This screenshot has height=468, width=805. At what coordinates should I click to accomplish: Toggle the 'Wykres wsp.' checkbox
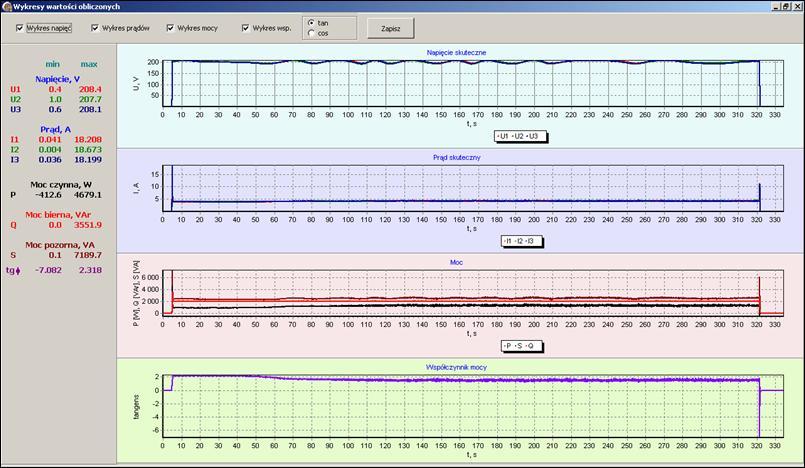[245, 28]
